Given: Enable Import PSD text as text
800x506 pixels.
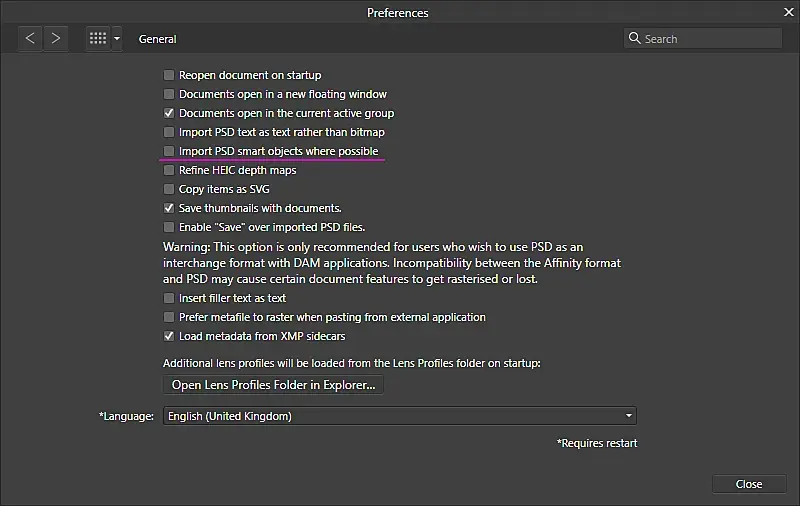Looking at the screenshot, I should [169, 132].
